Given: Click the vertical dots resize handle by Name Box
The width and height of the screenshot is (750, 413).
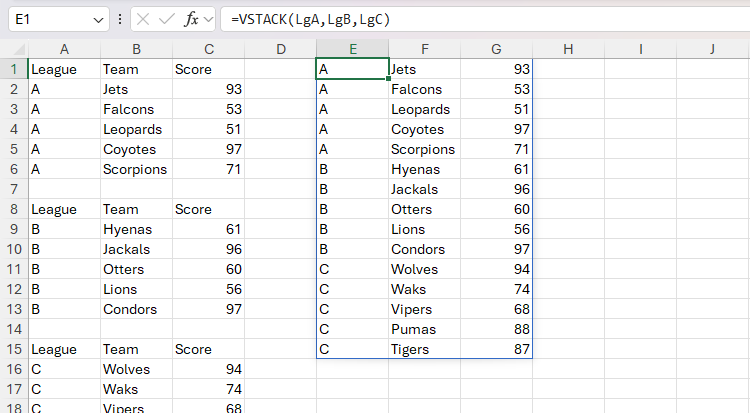Looking at the screenshot, I should point(120,19).
